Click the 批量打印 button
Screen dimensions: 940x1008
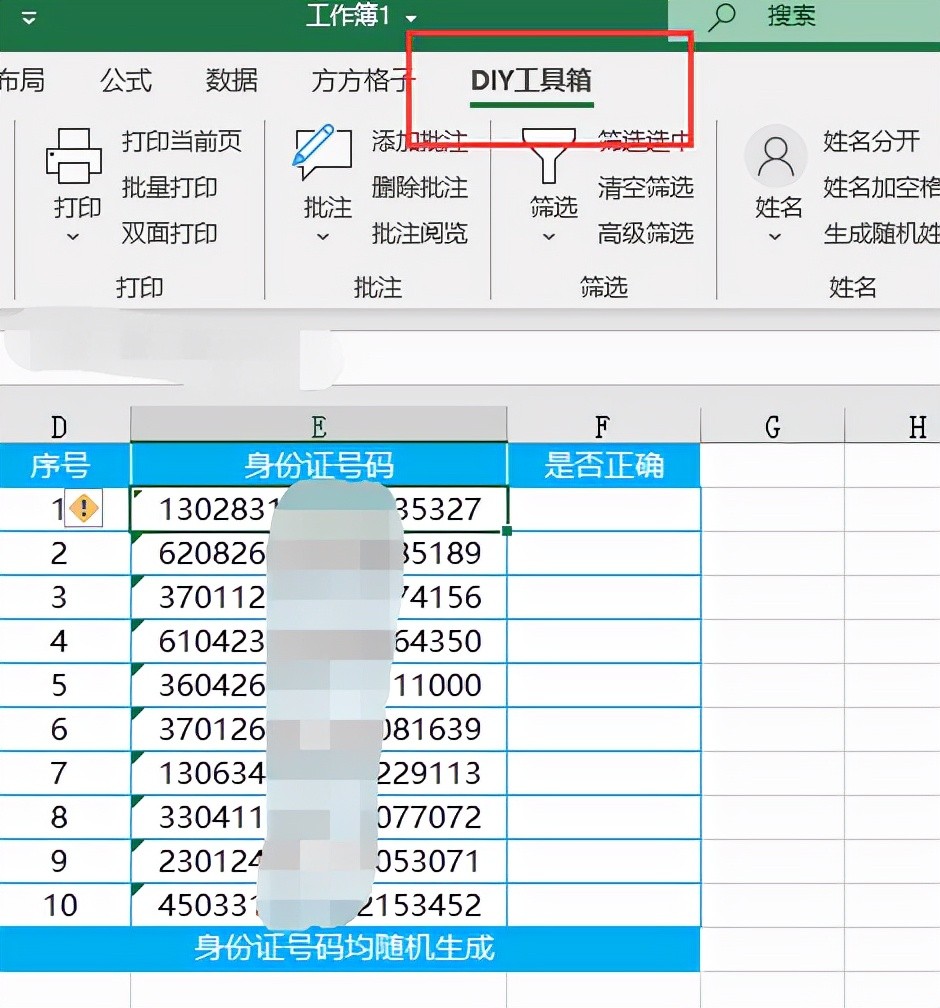click(x=169, y=187)
